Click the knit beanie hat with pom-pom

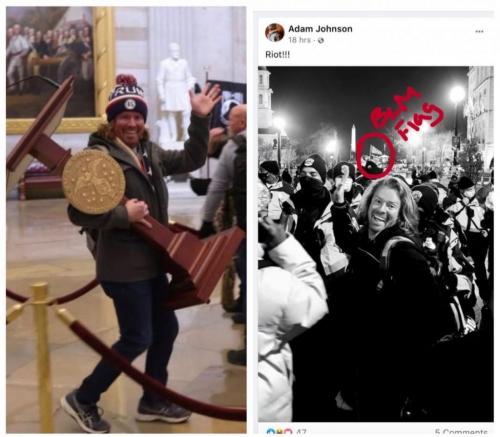point(127,98)
